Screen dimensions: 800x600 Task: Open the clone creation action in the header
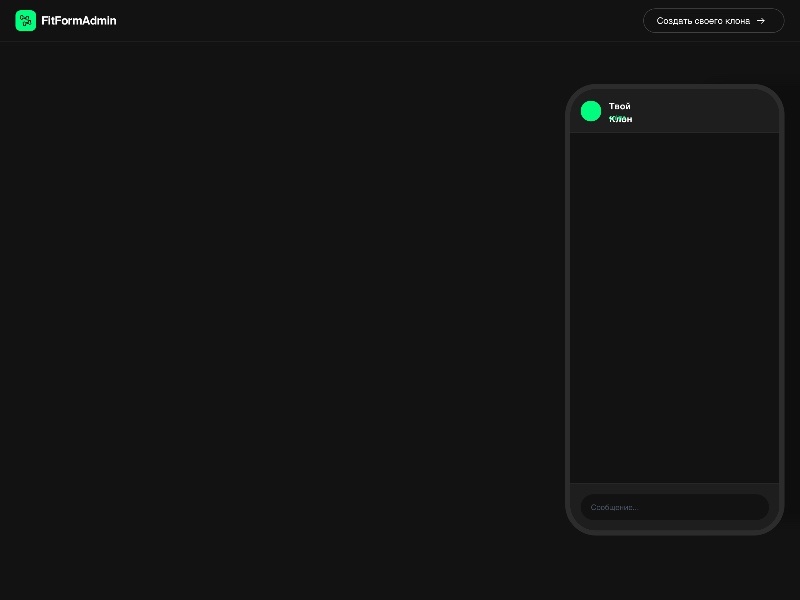click(713, 20)
